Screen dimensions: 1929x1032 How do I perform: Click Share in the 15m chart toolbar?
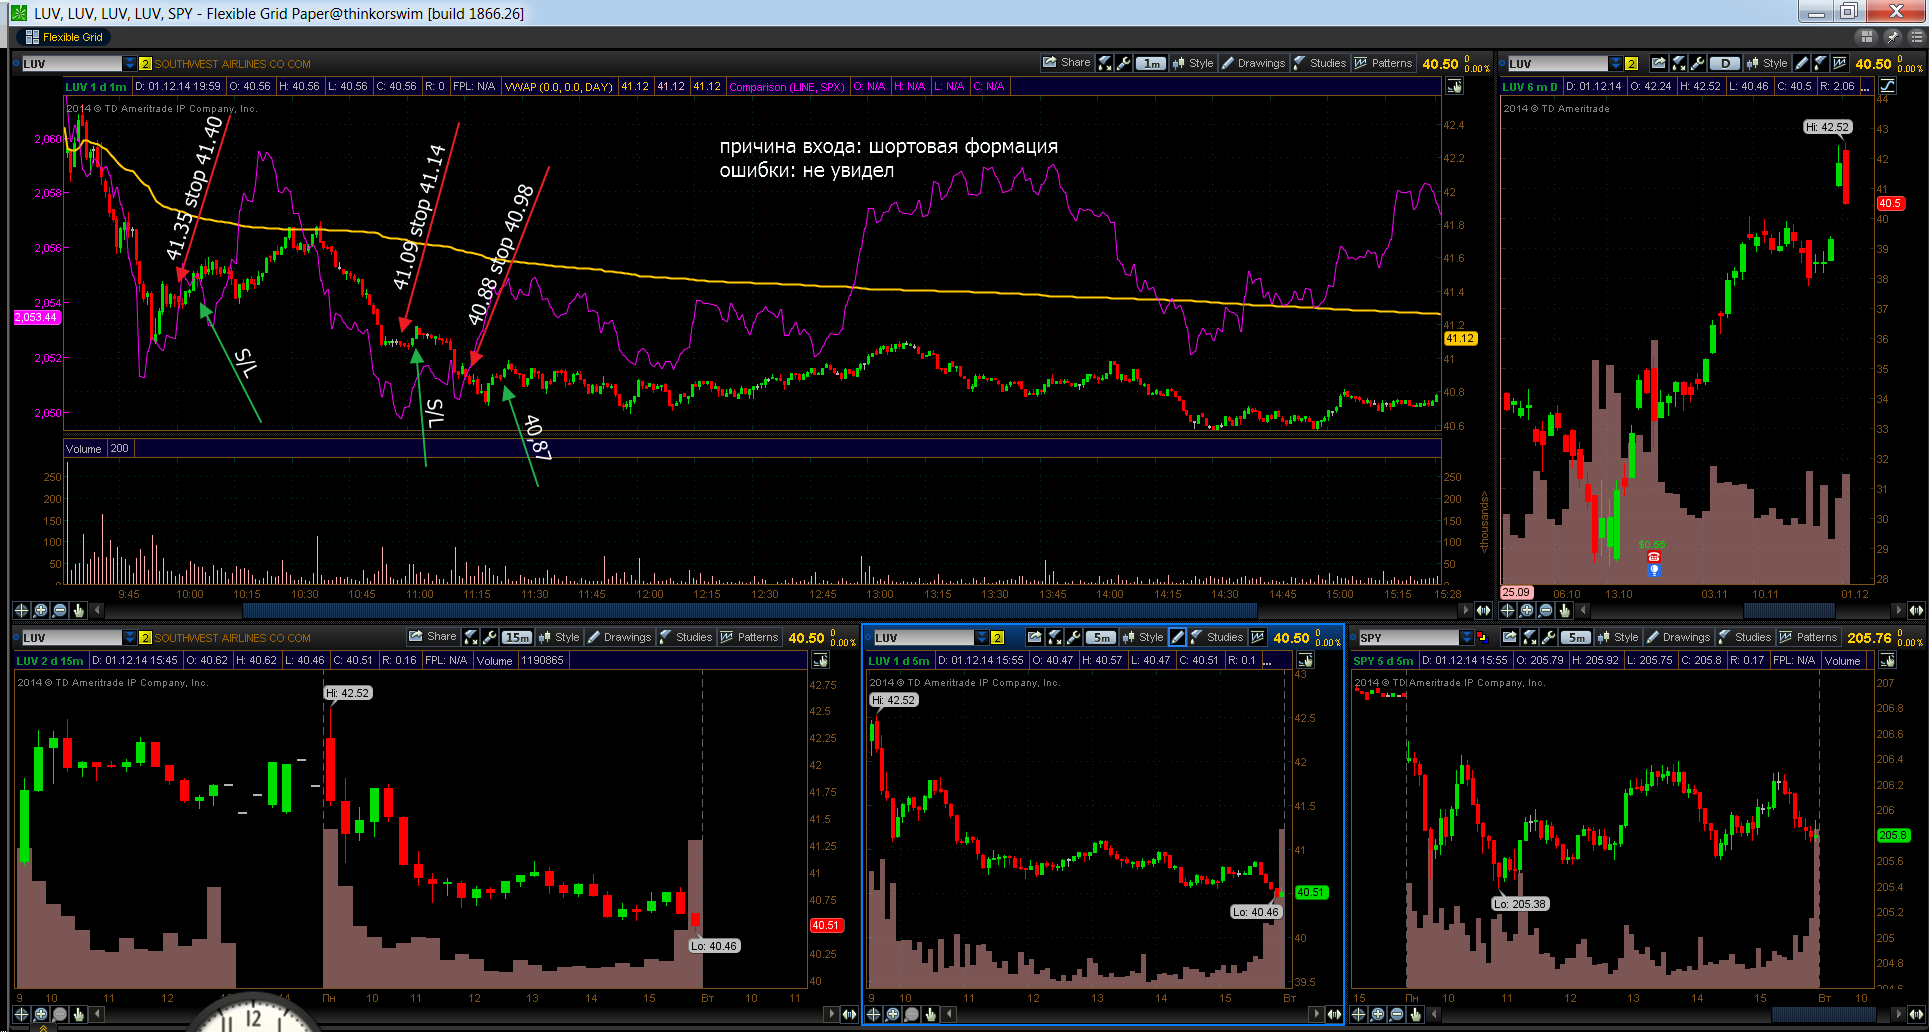[x=432, y=637]
